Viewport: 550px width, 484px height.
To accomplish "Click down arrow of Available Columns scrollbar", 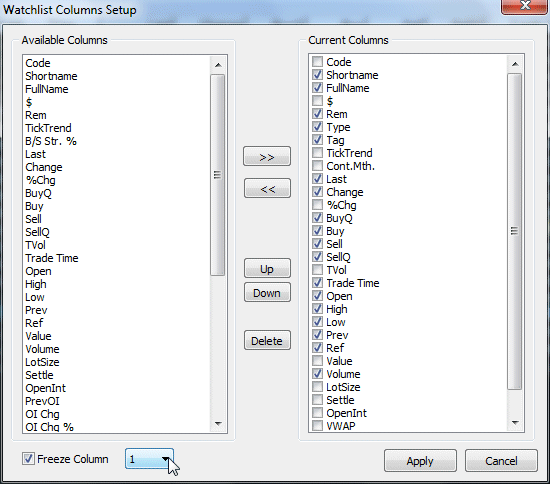I will (218, 424).
